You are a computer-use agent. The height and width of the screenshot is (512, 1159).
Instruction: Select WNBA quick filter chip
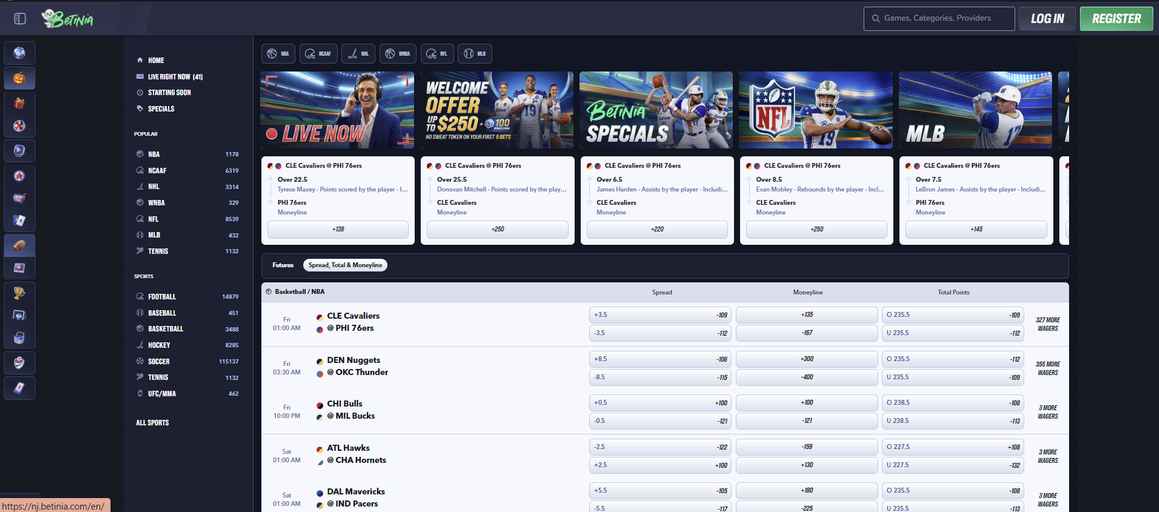coord(398,53)
